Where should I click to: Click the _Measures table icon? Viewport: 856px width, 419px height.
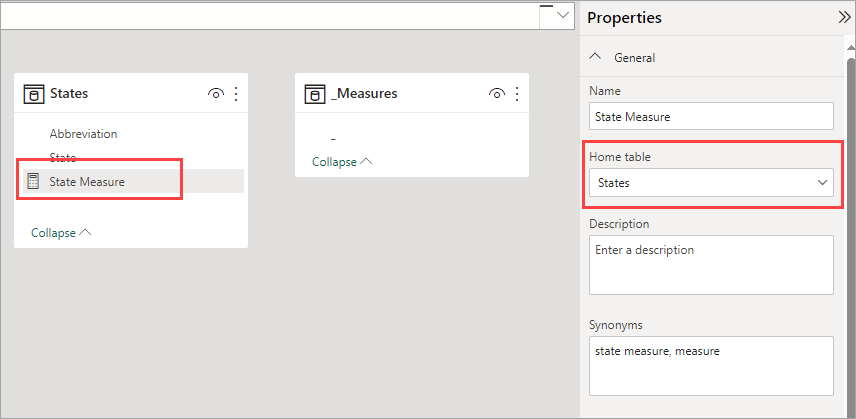pos(314,94)
